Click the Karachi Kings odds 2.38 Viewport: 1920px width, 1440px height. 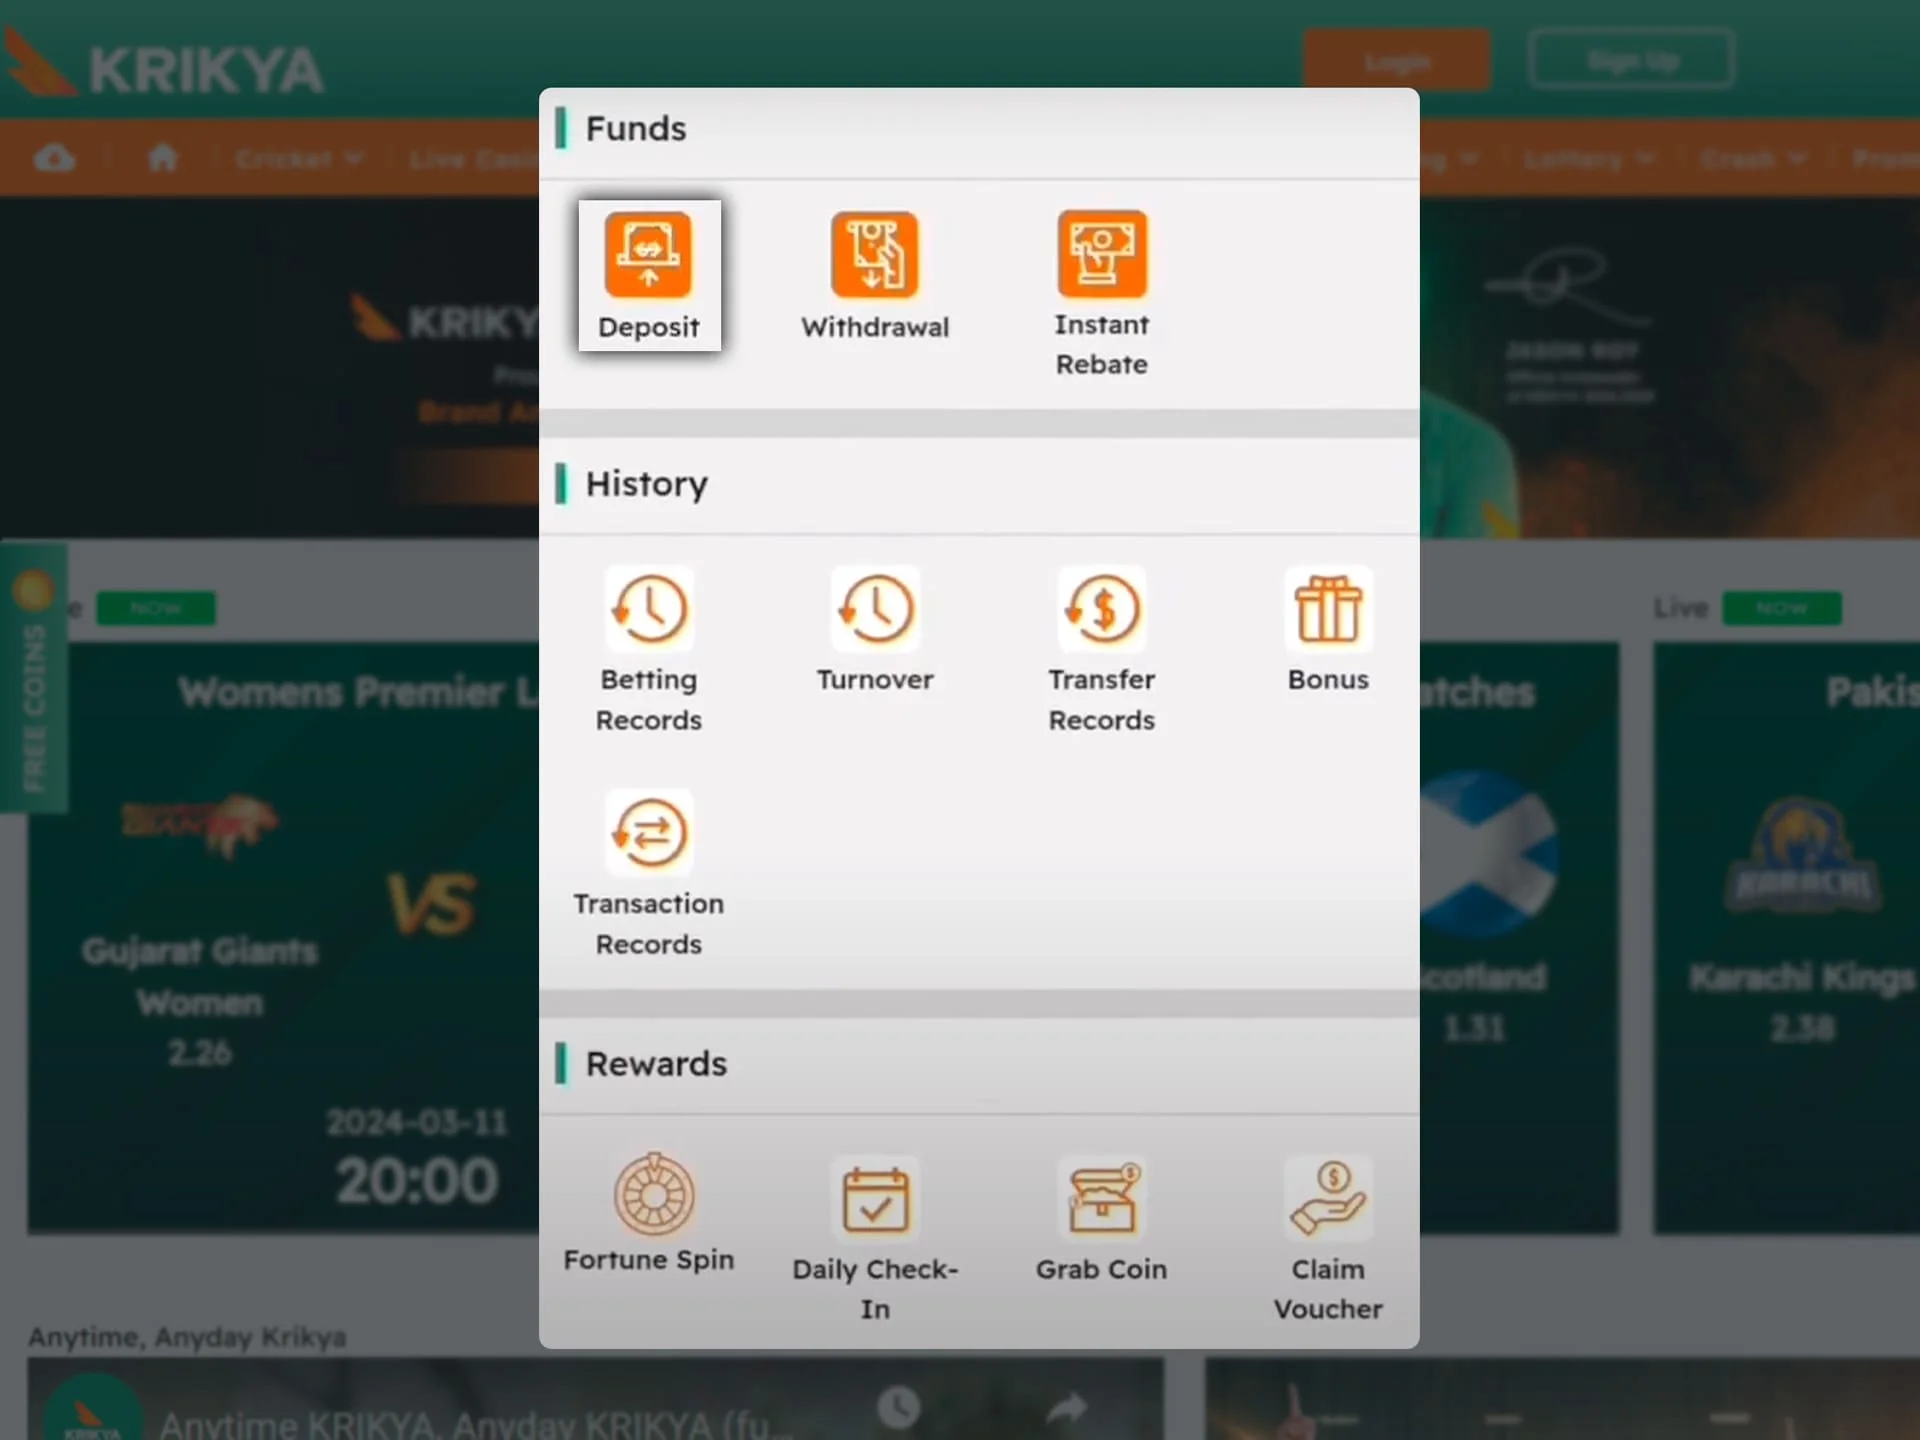1802,1028
